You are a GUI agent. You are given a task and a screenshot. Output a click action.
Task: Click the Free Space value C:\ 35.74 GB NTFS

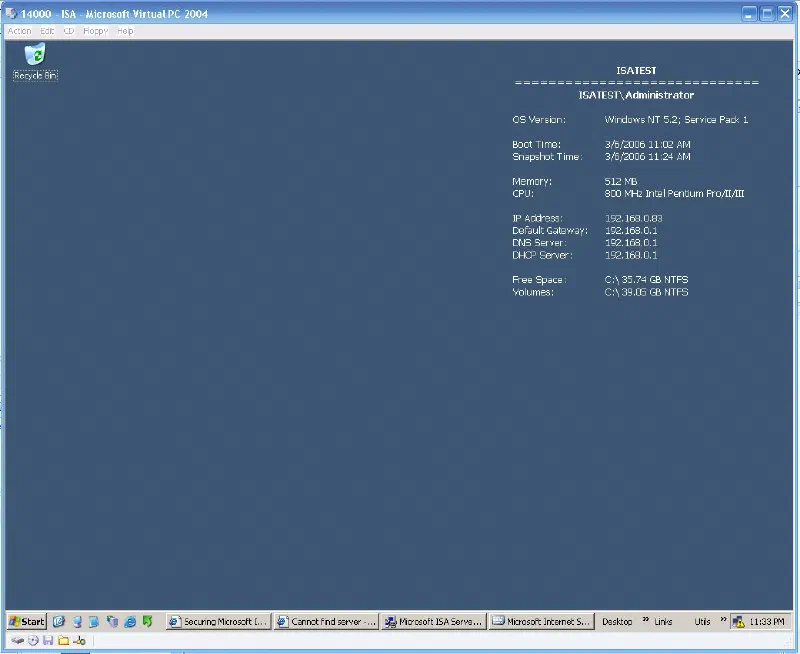pos(646,280)
